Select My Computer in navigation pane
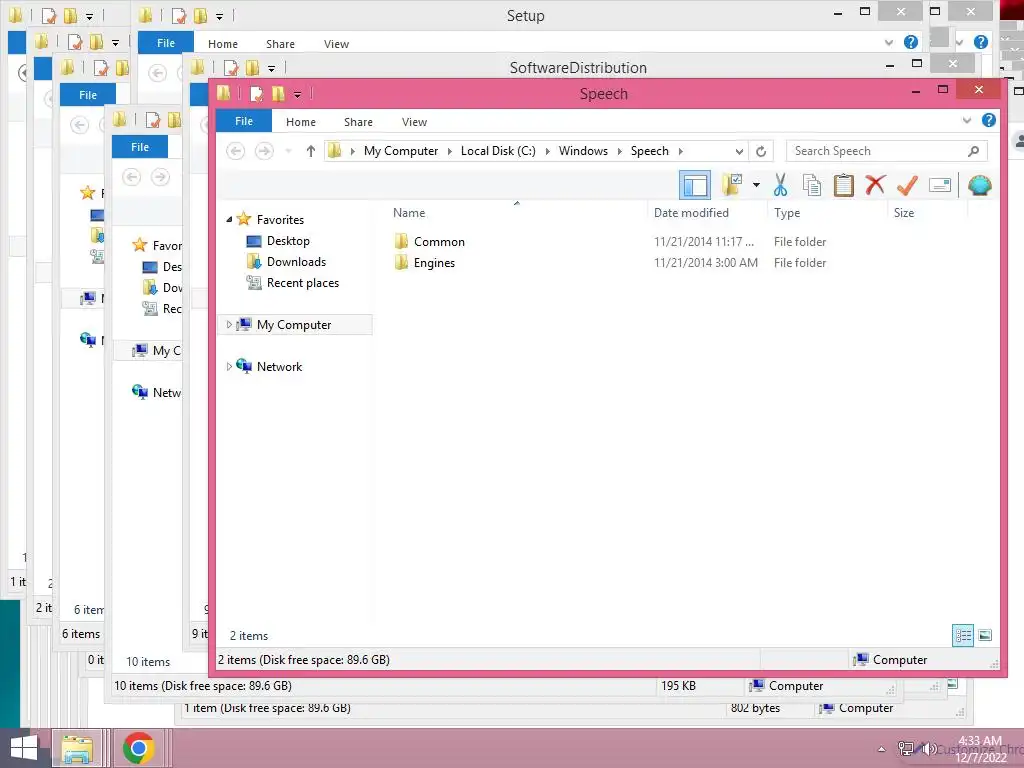The image size is (1024, 768). pos(294,325)
